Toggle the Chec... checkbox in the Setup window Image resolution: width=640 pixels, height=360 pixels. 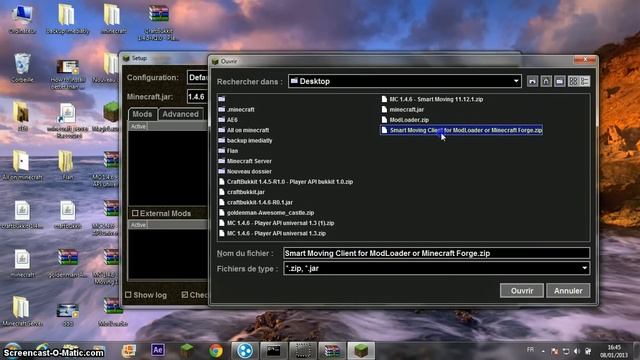(184, 294)
